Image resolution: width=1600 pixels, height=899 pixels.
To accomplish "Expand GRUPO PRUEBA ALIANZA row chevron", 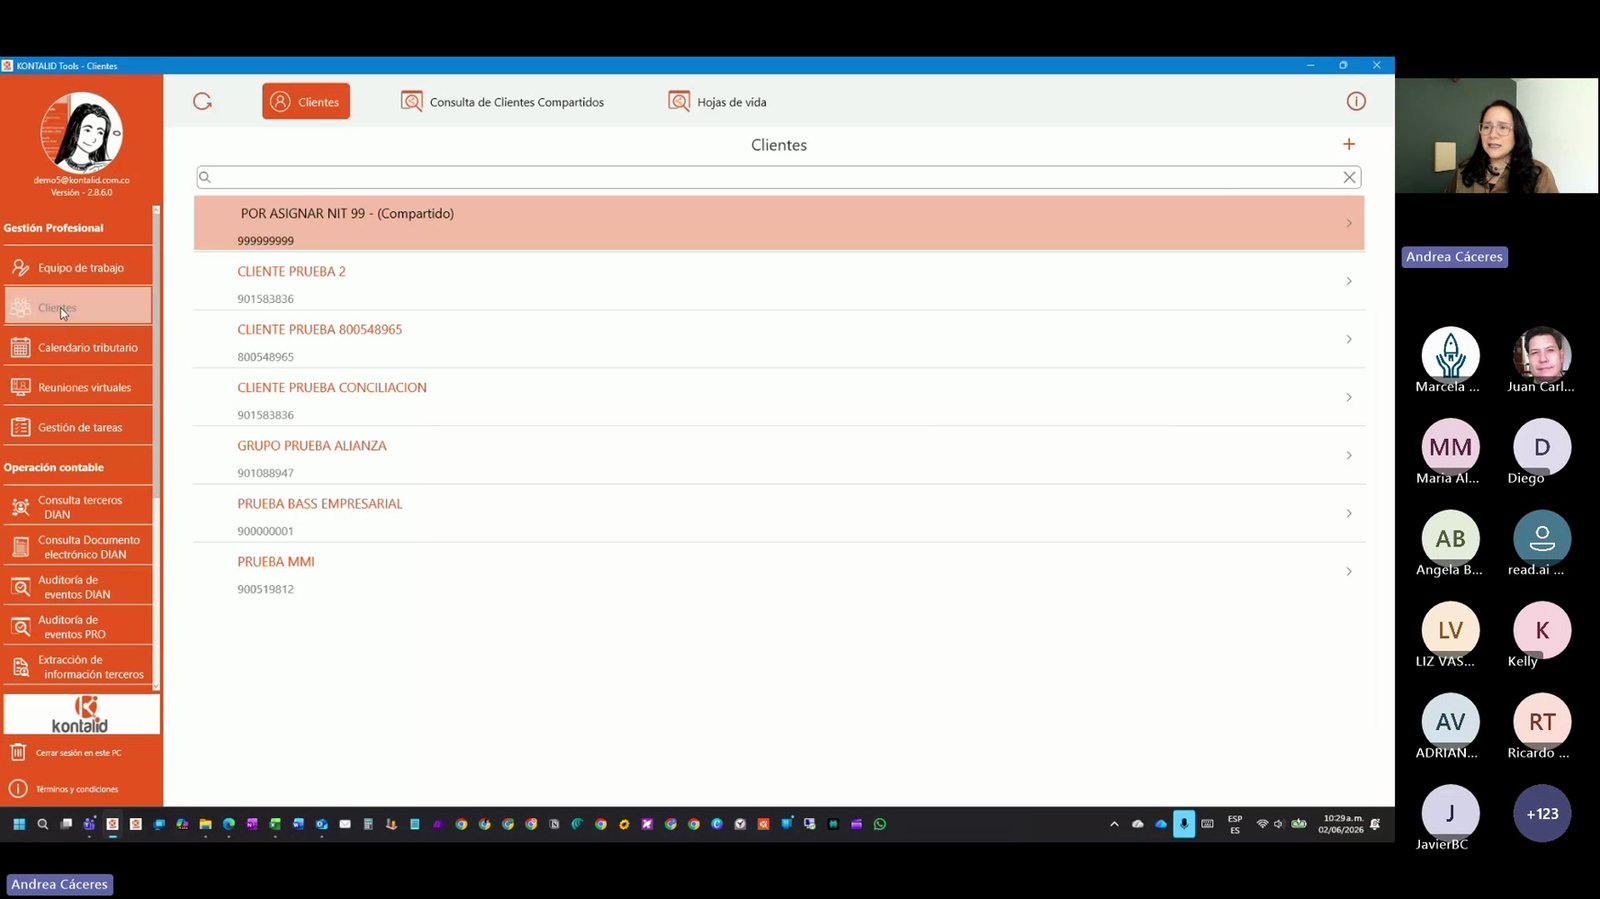I will pos(1349,455).
